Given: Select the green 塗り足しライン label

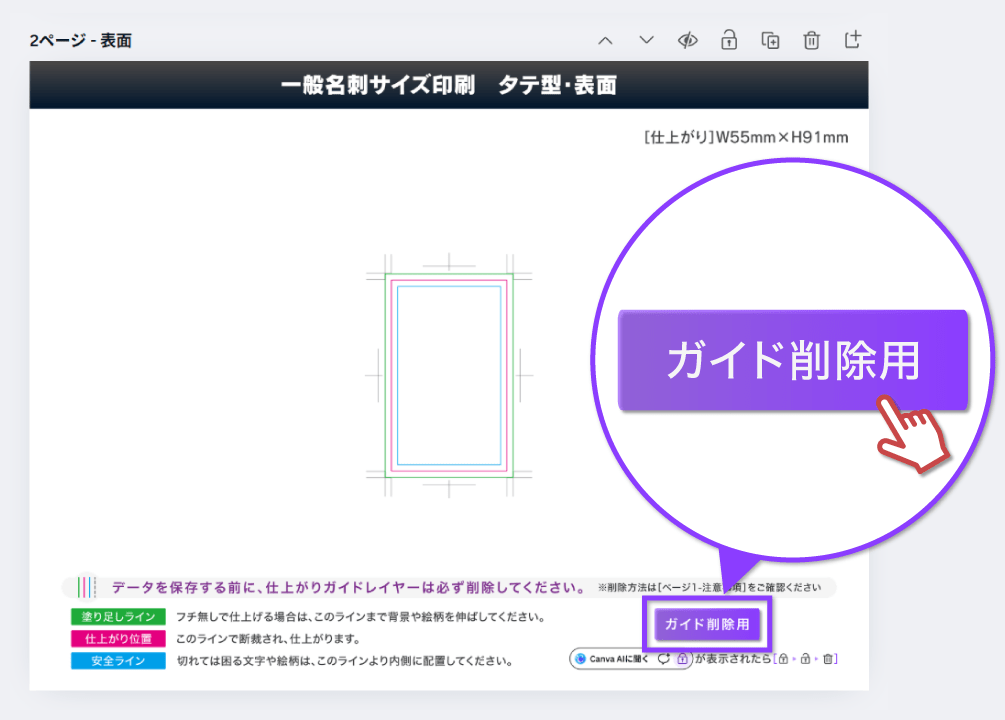Looking at the screenshot, I should coord(118,617).
